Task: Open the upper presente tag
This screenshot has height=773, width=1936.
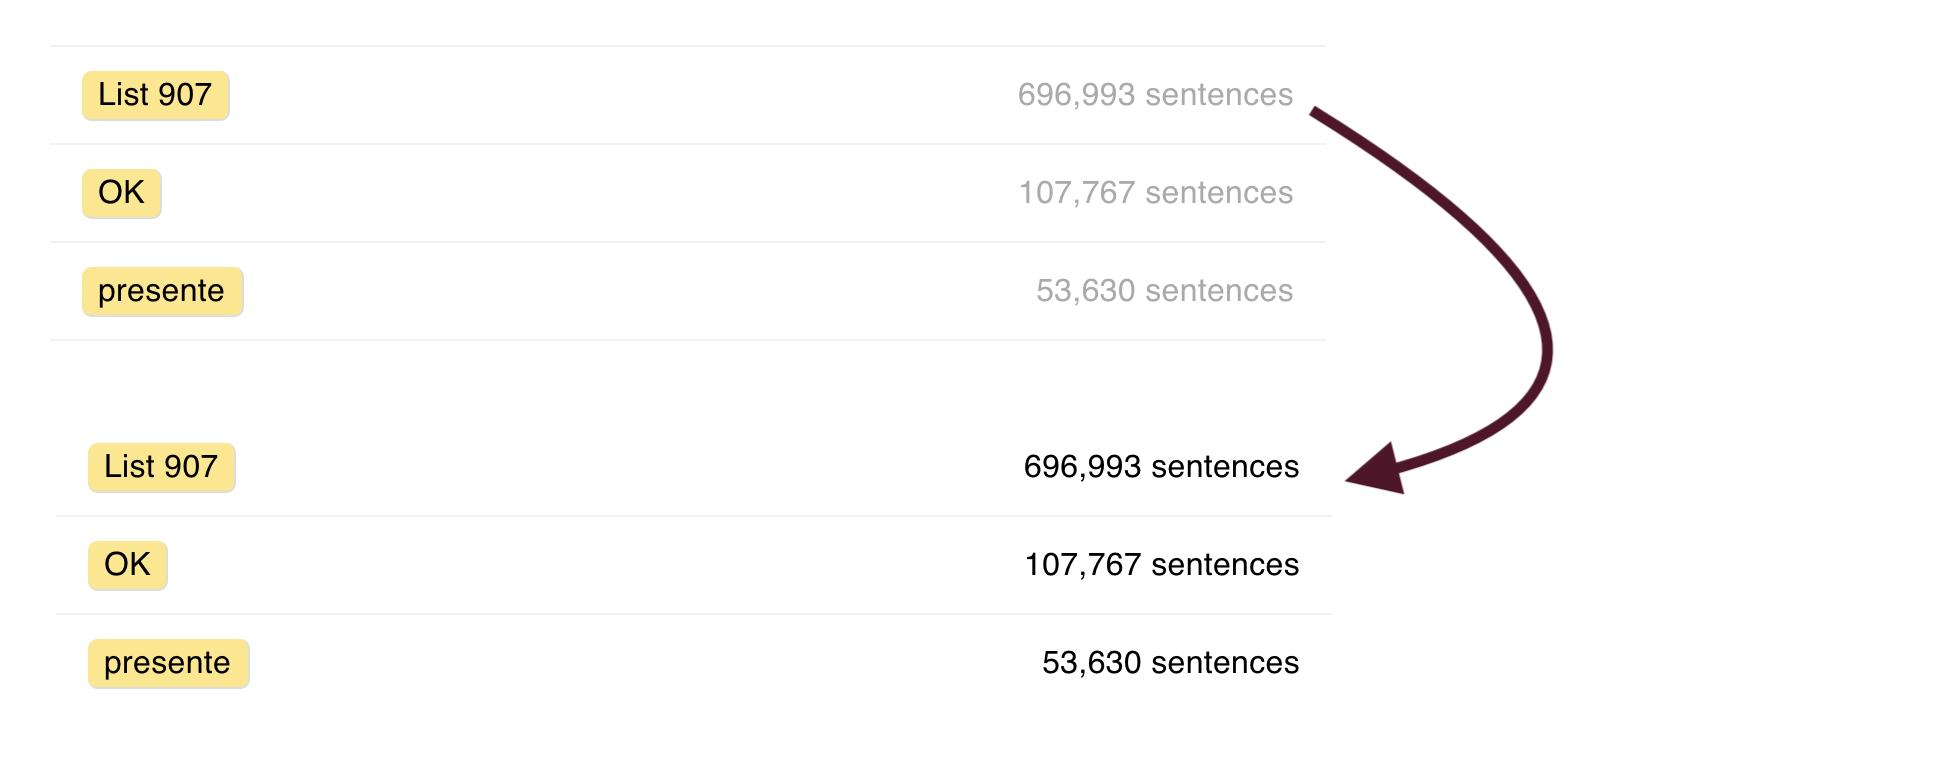Action: point(162,291)
